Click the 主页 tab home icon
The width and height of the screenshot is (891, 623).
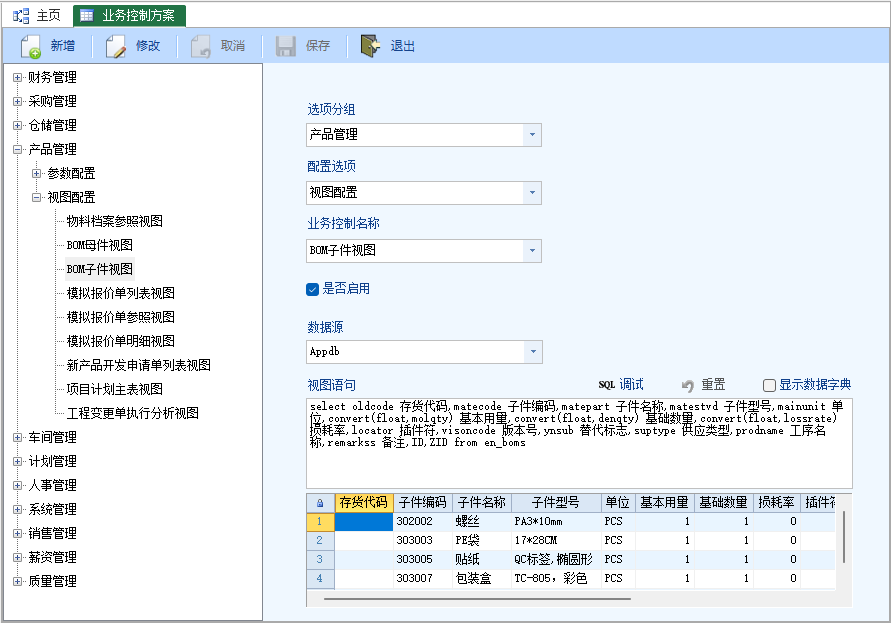pyautogui.click(x=21, y=16)
